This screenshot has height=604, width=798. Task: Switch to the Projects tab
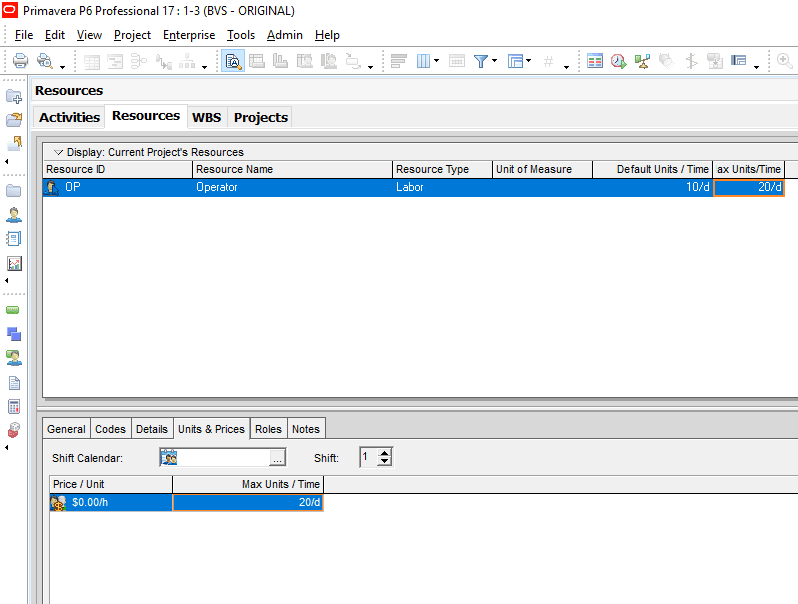pyautogui.click(x=261, y=117)
